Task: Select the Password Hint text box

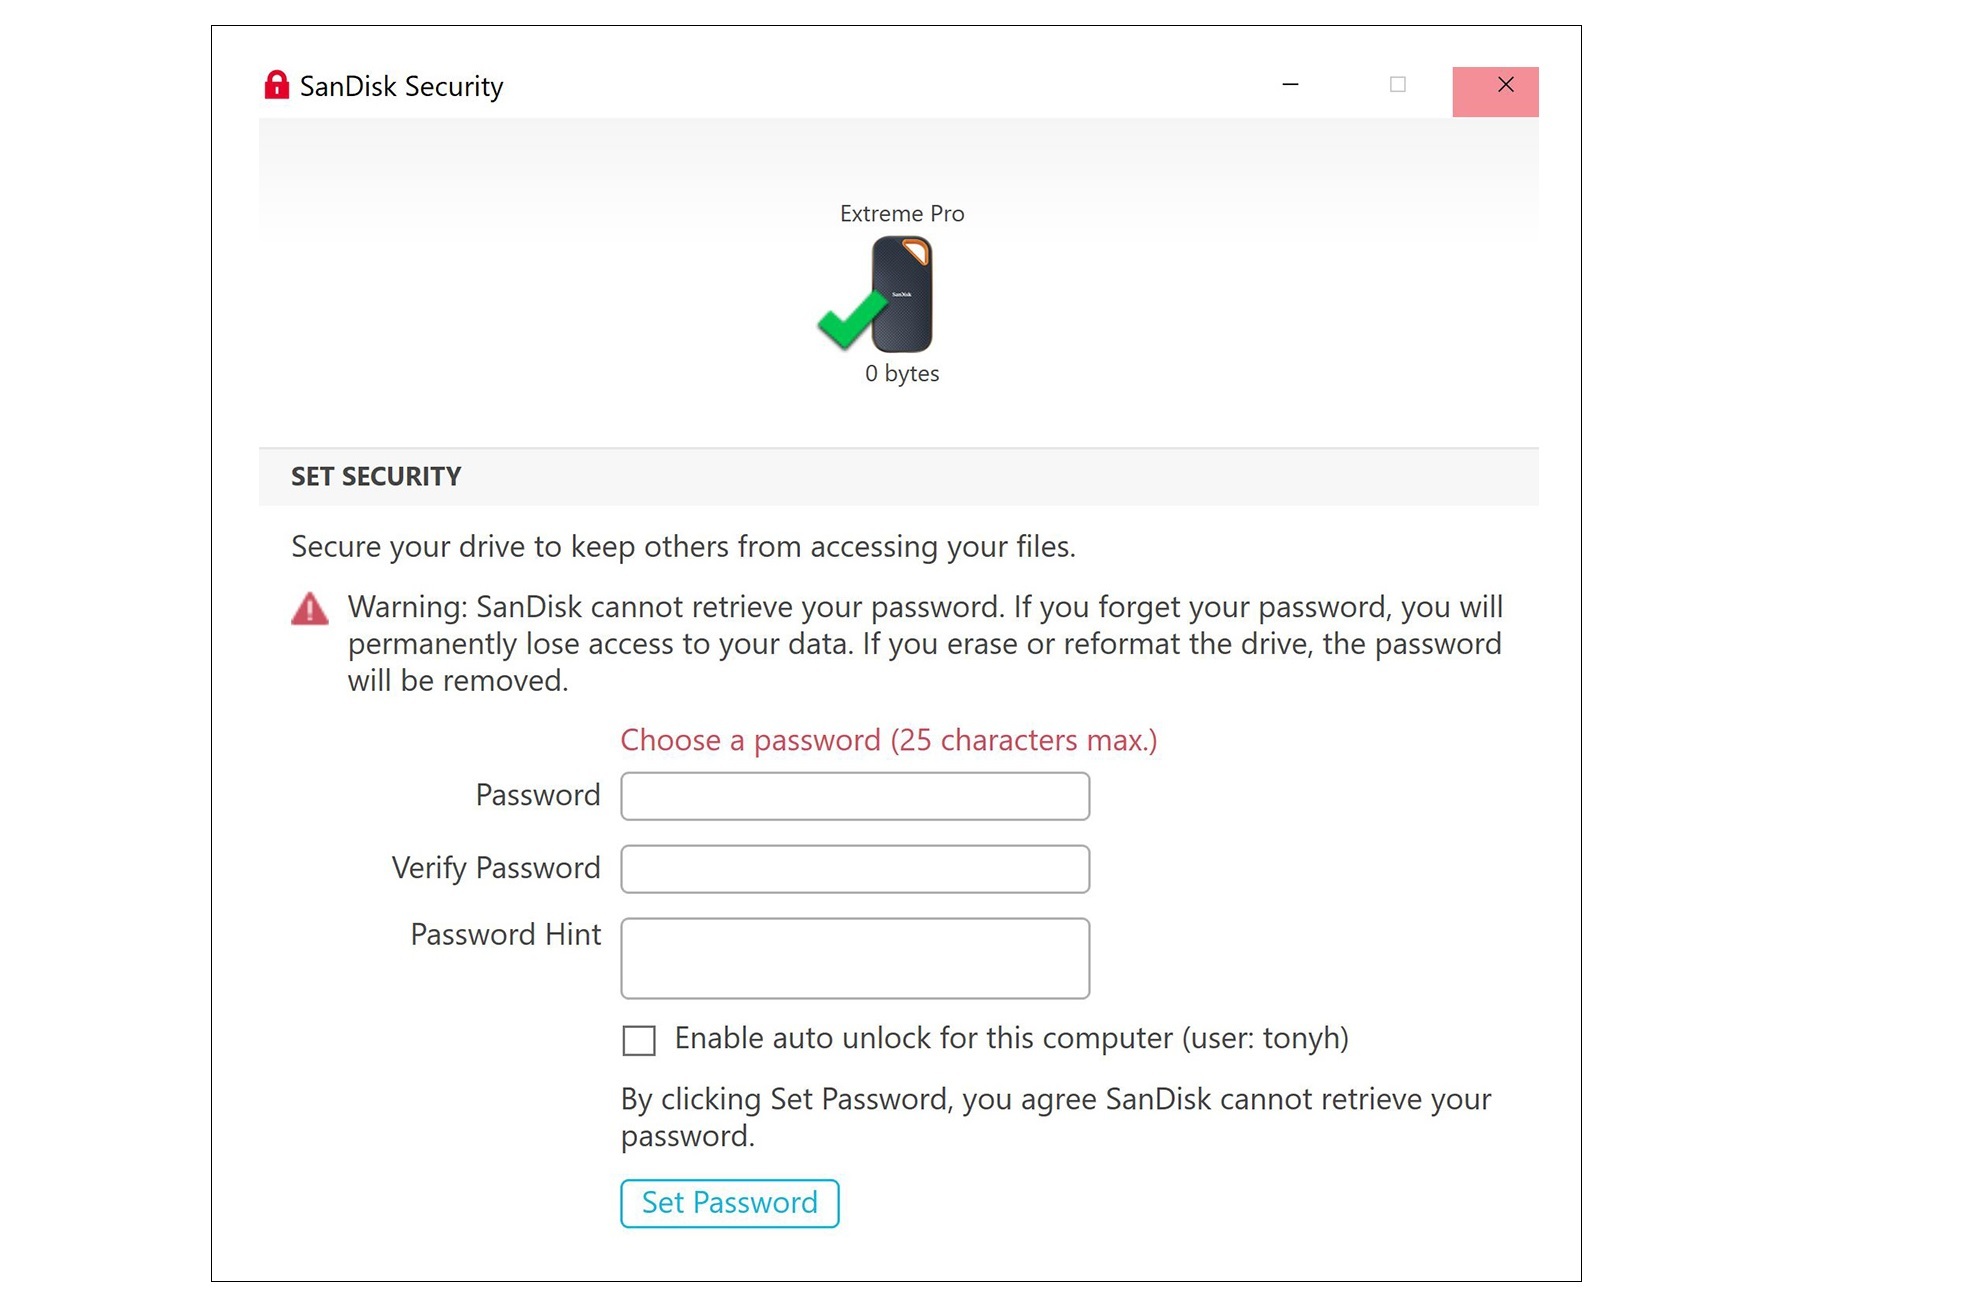Action: point(855,958)
